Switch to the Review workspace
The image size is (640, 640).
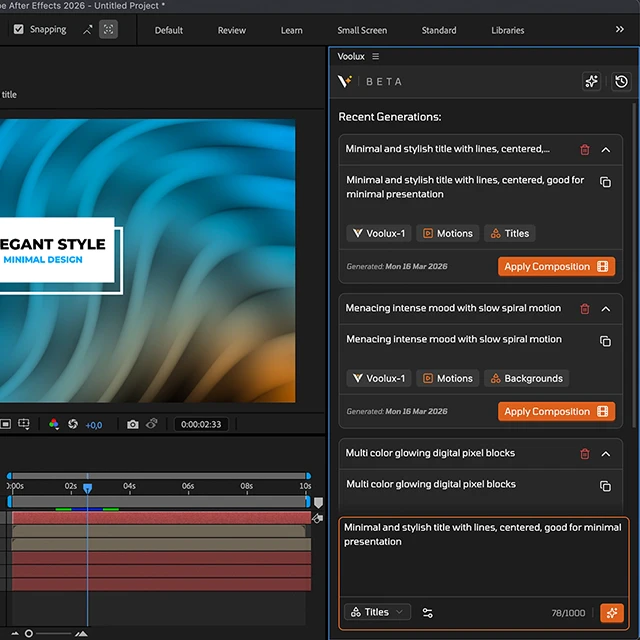pyautogui.click(x=231, y=30)
